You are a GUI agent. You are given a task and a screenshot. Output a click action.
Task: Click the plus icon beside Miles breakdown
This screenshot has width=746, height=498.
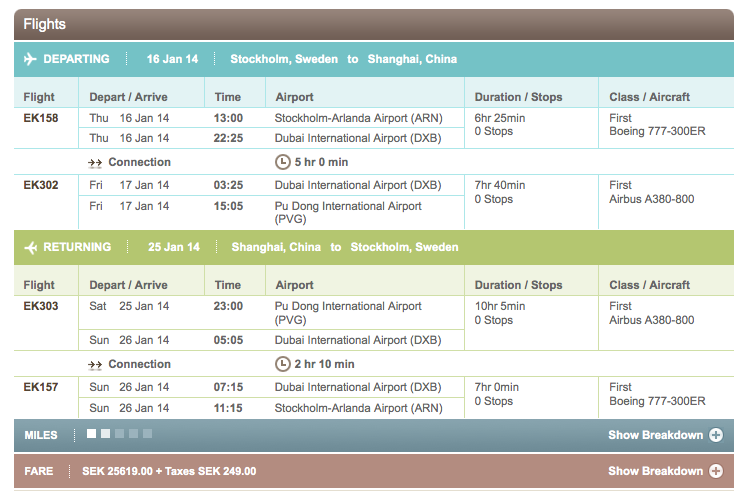[x=716, y=435]
